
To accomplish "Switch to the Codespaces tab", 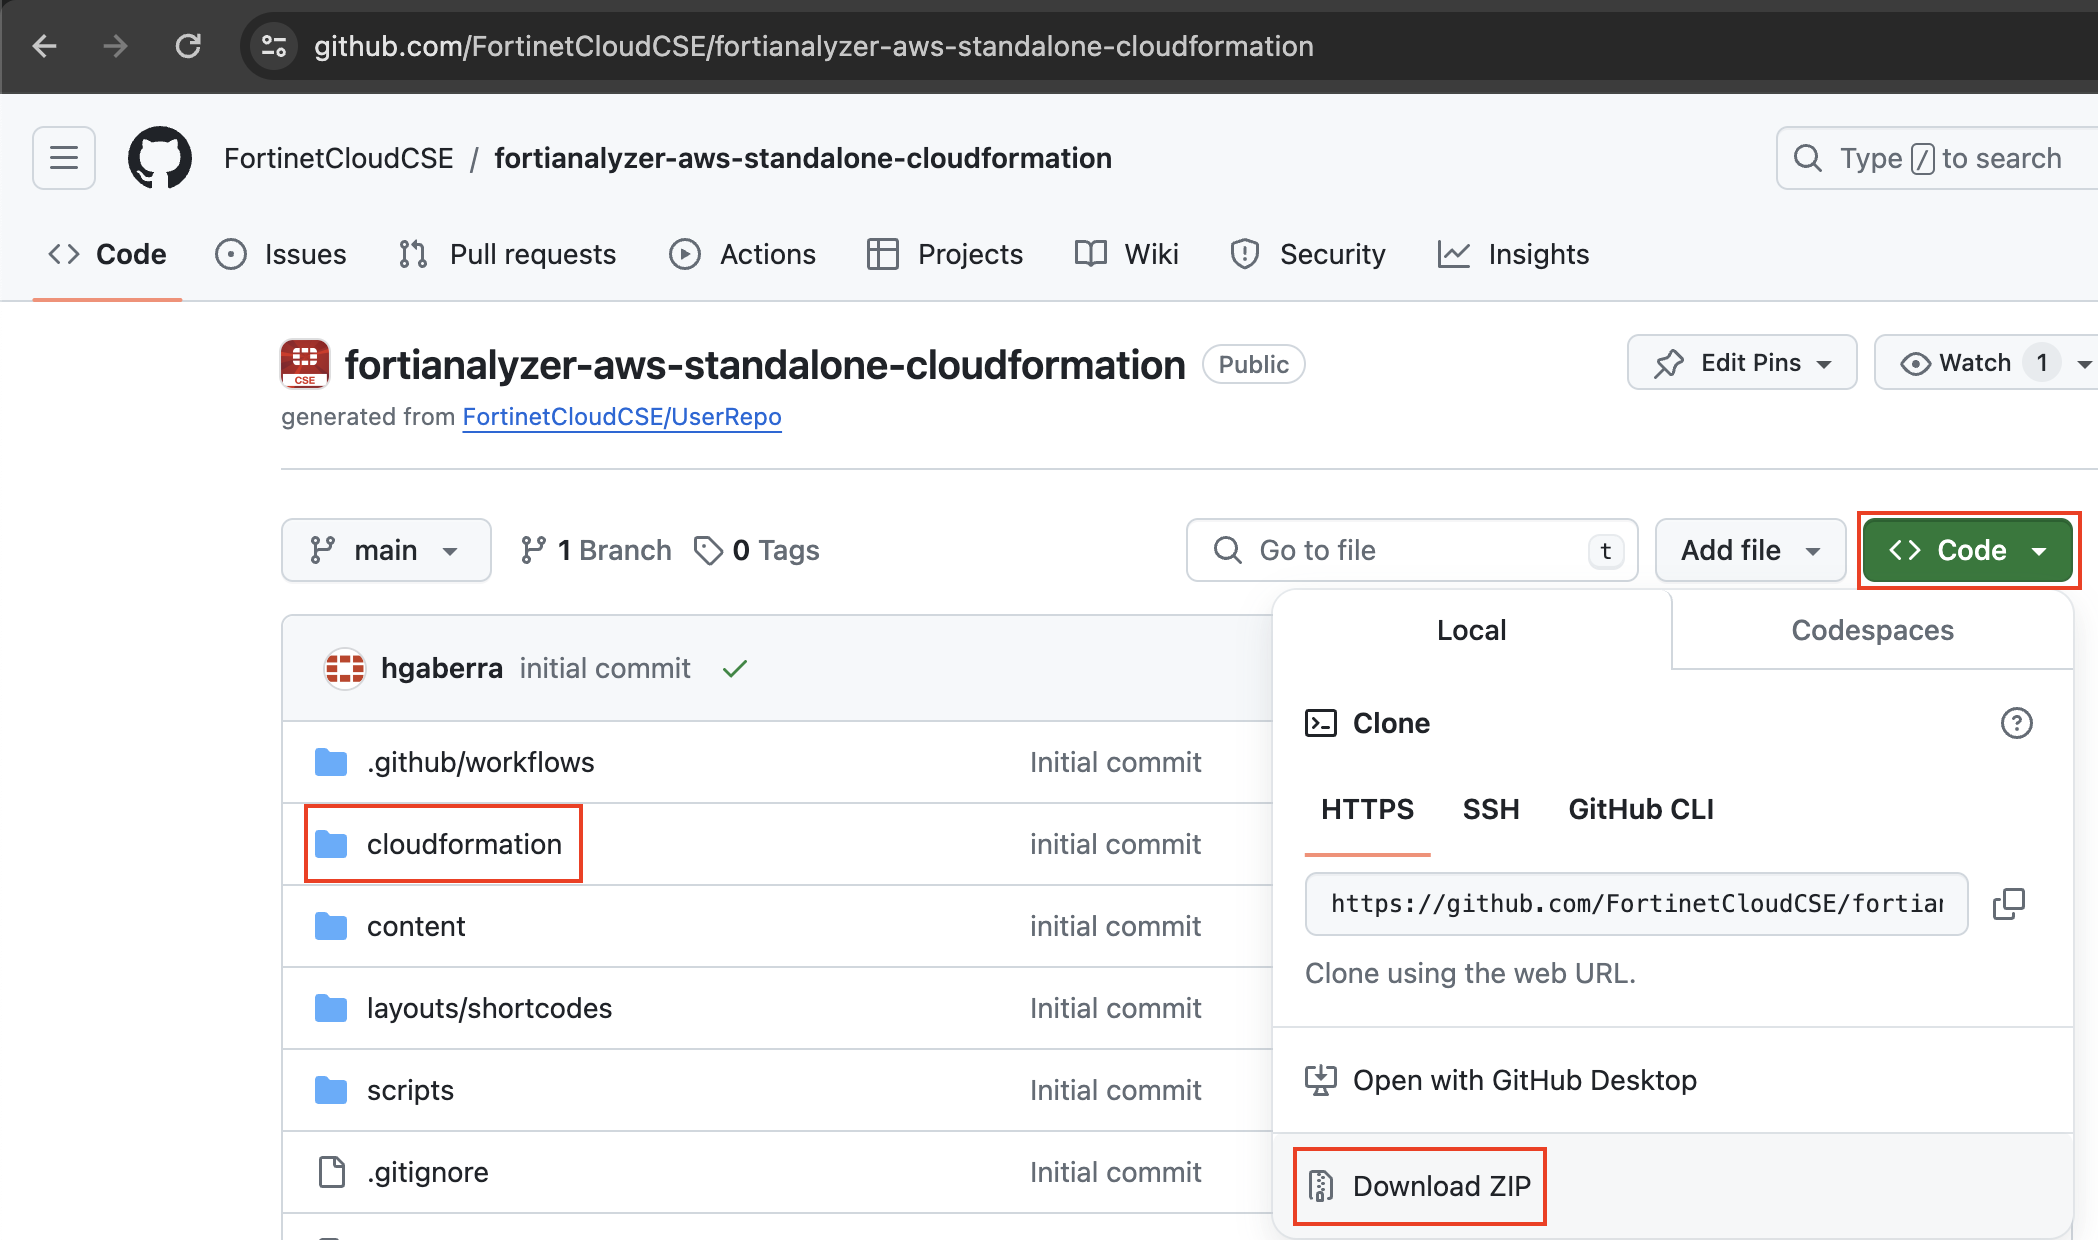I will tap(1872, 630).
